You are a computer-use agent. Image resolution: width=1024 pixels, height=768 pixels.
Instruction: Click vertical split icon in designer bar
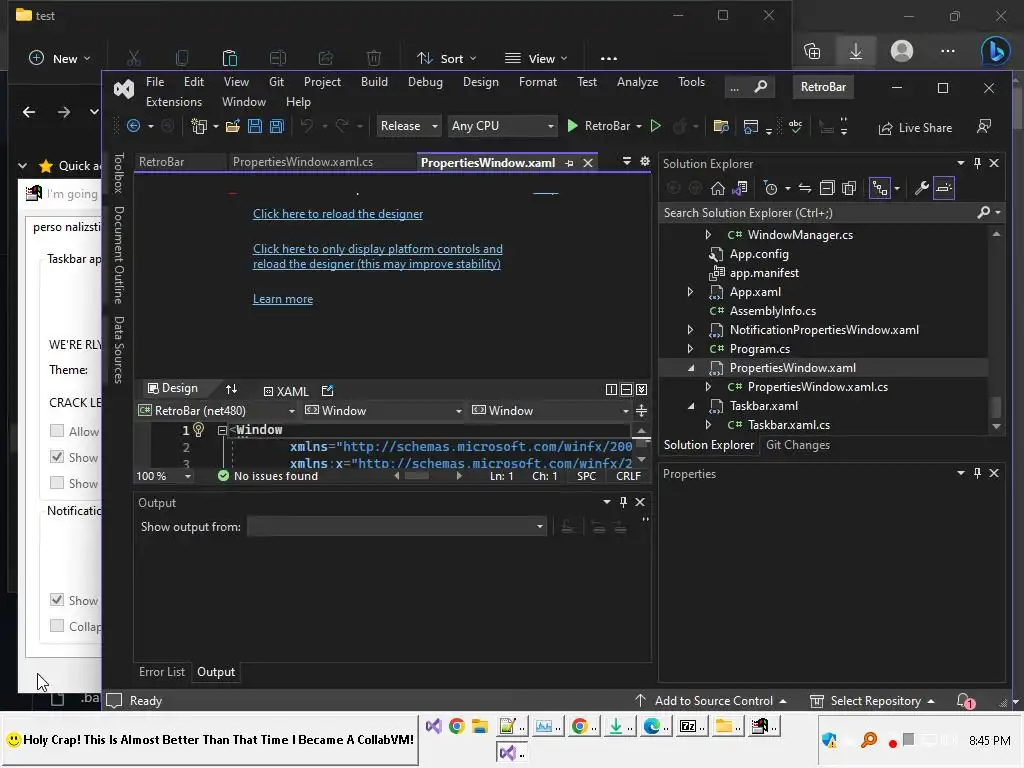tap(611, 389)
